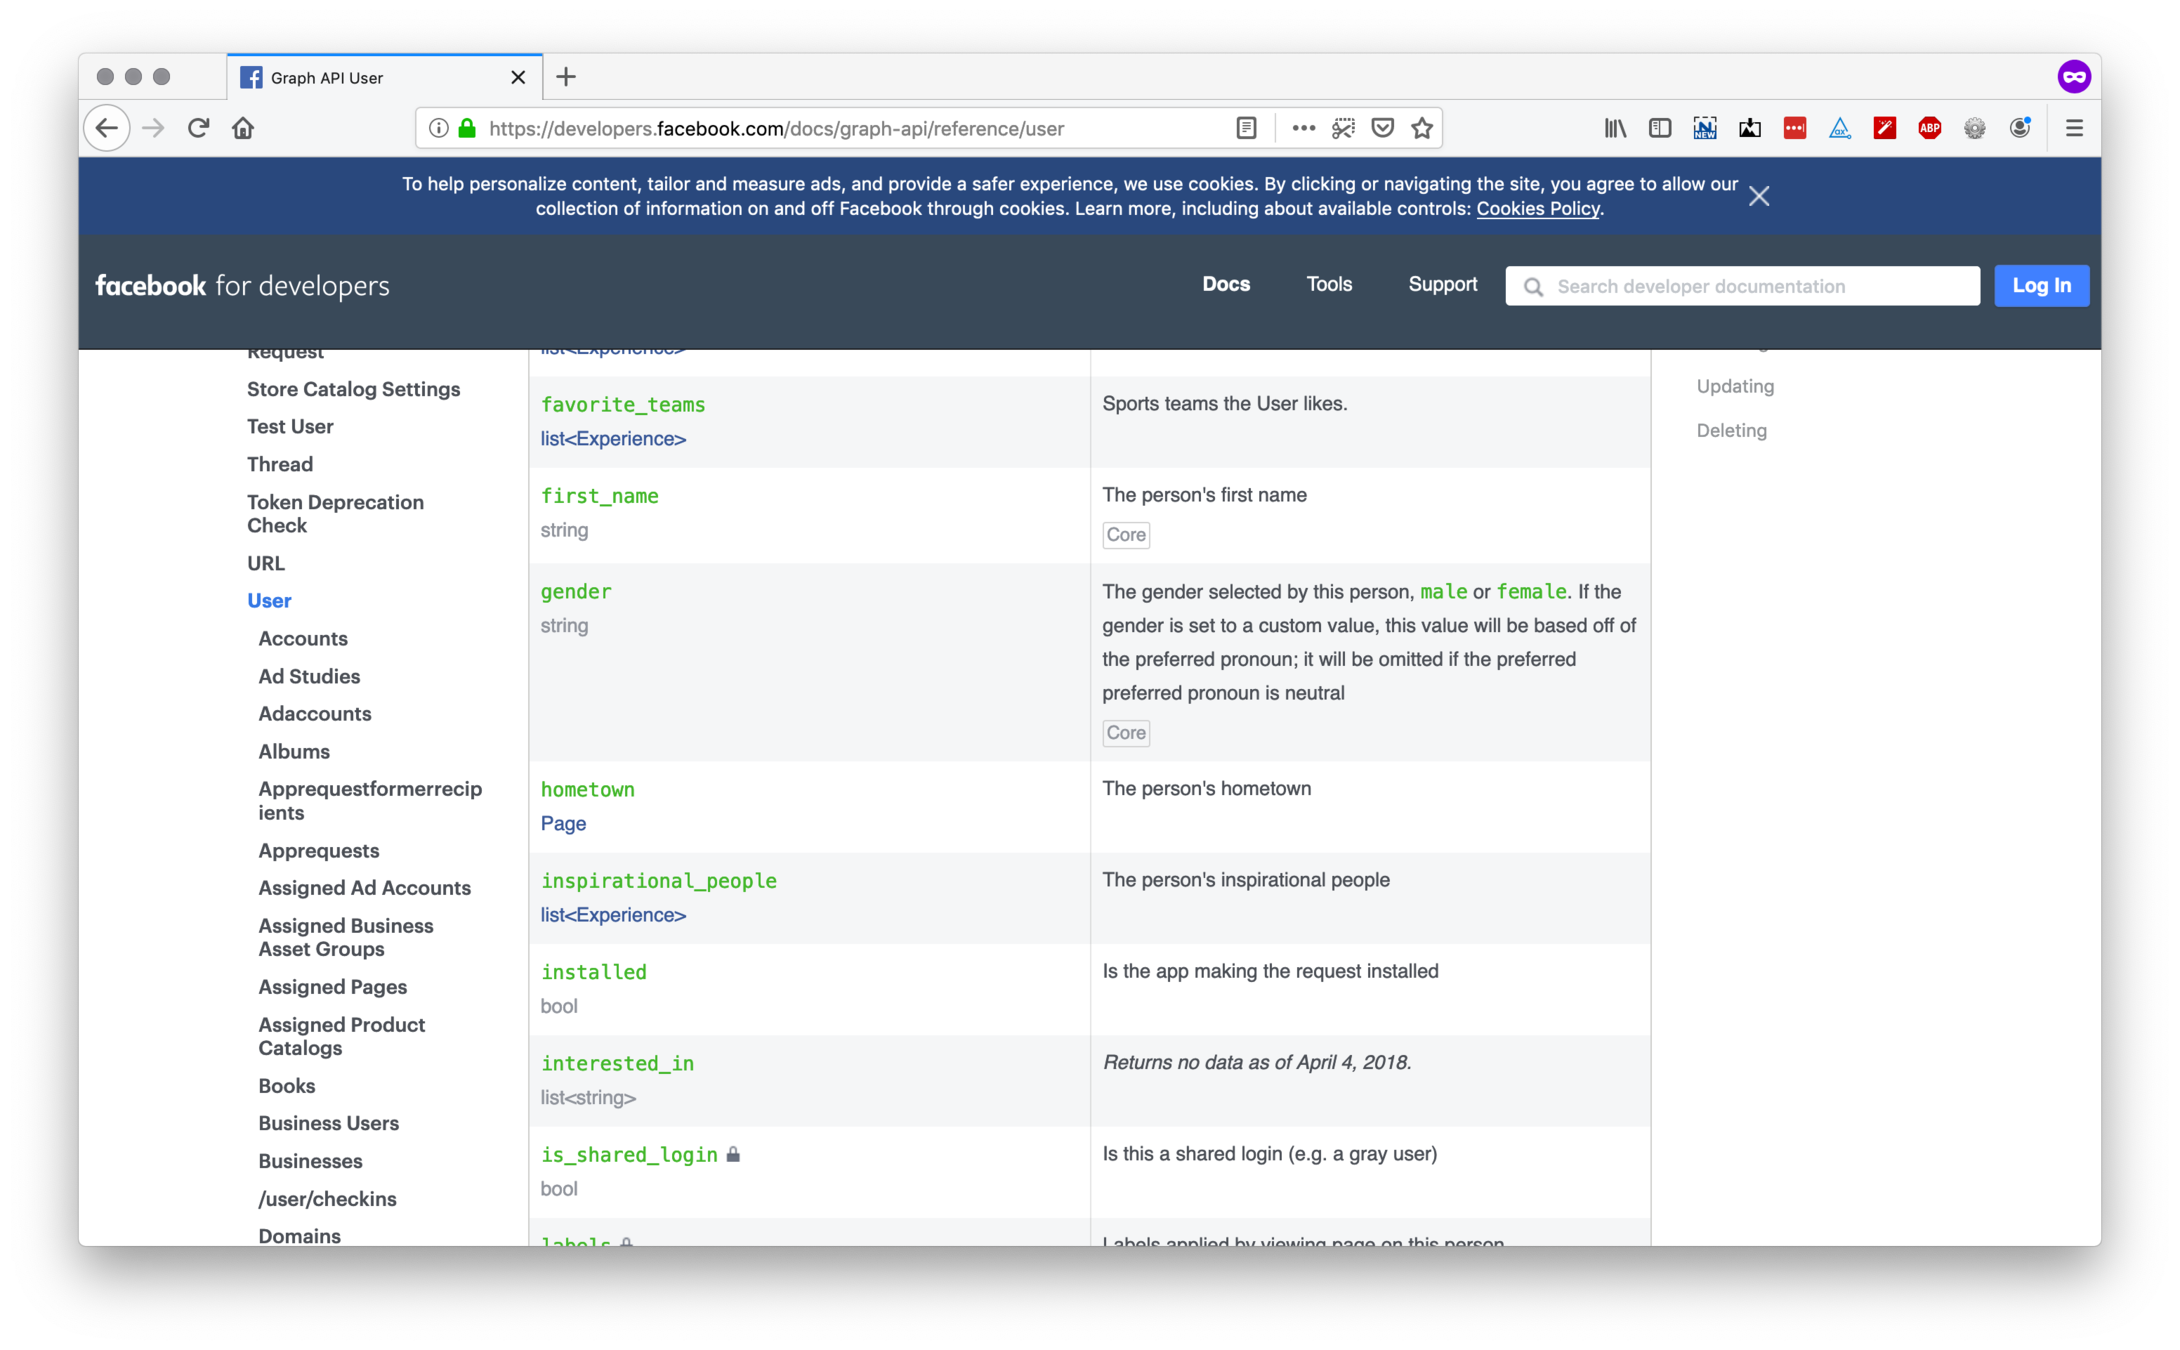The height and width of the screenshot is (1350, 2180).
Task: Click the home icon in toolbar
Action: click(243, 128)
